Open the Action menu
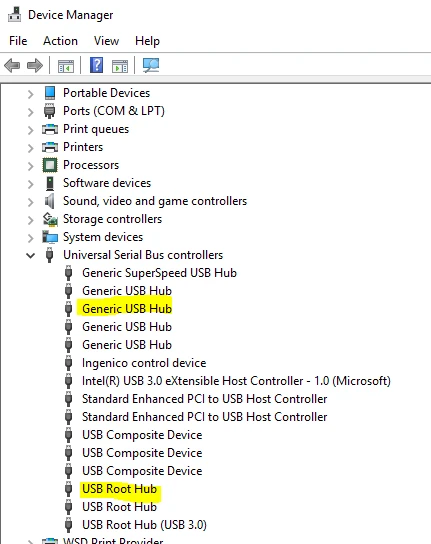 (x=60, y=41)
